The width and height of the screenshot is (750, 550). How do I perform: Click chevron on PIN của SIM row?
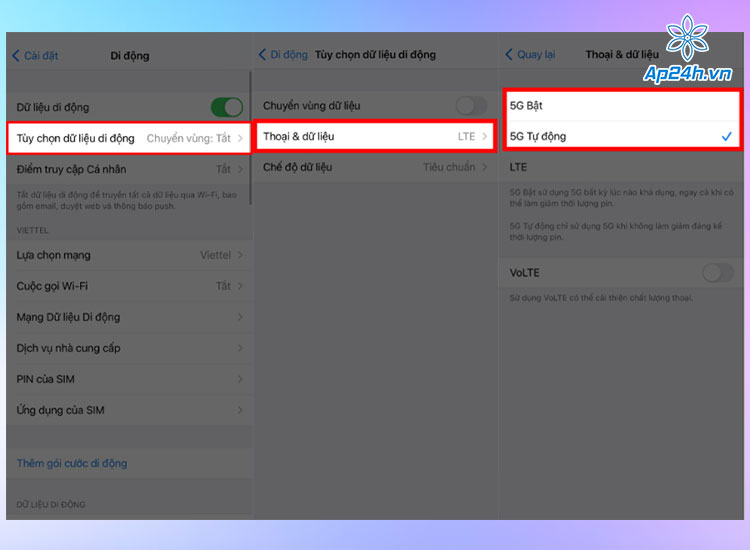pyautogui.click(x=240, y=379)
